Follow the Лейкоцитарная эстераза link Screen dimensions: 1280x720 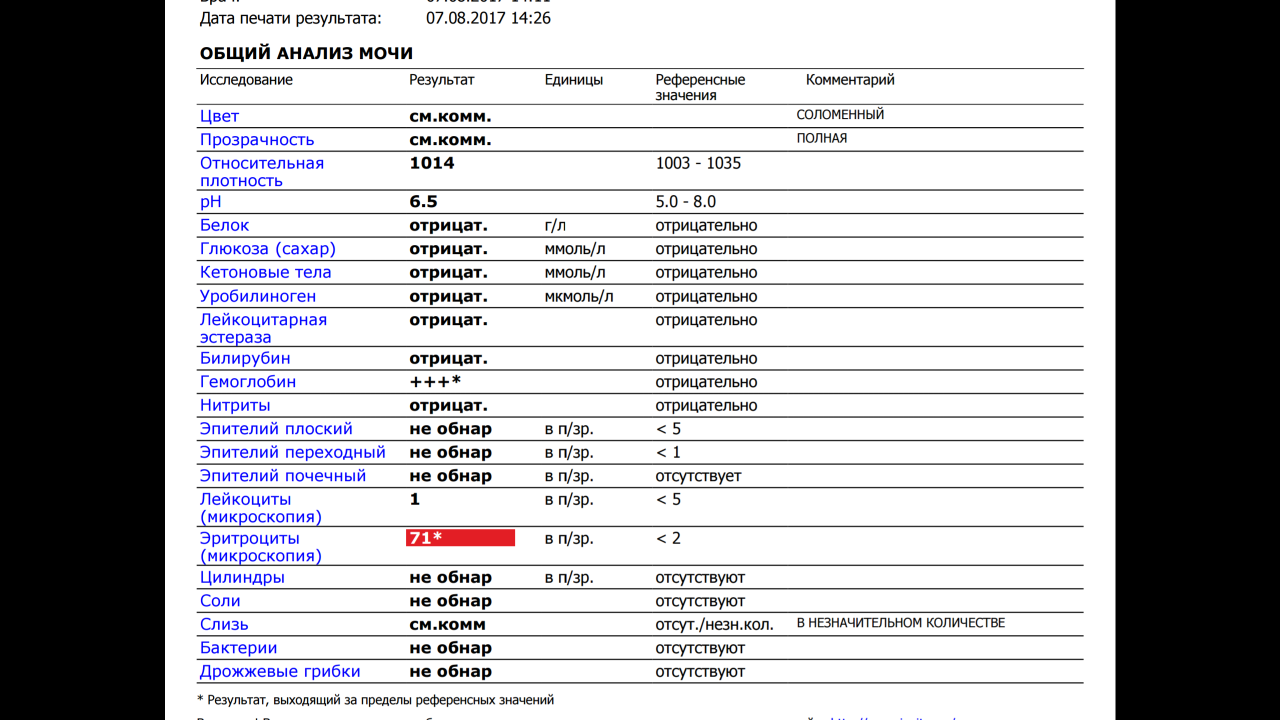click(x=263, y=329)
